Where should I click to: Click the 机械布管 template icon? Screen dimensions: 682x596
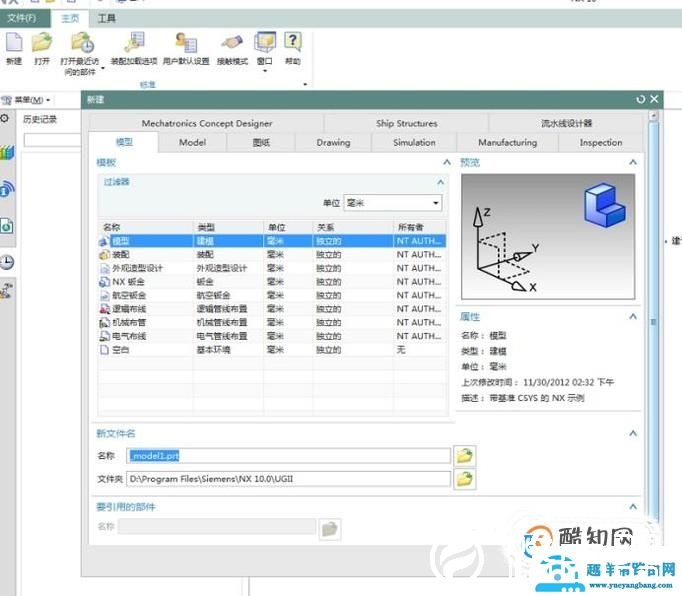(104, 322)
